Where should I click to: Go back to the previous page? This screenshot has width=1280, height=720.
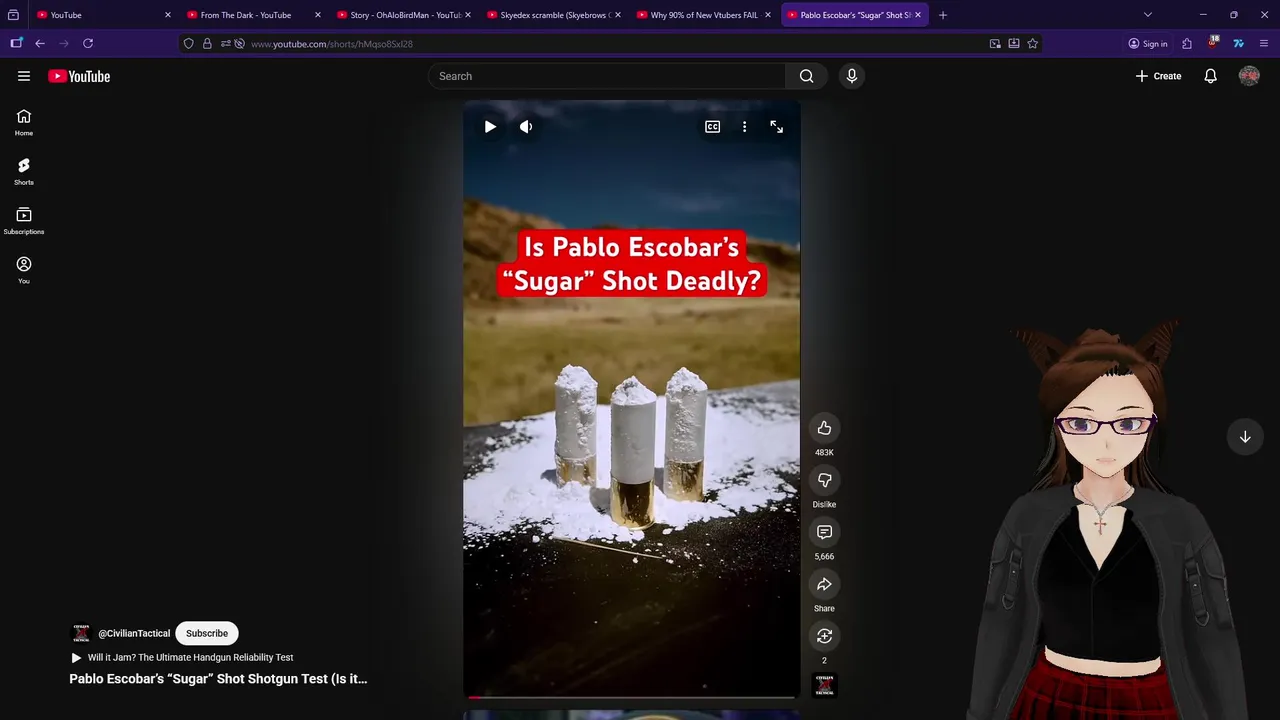(40, 43)
